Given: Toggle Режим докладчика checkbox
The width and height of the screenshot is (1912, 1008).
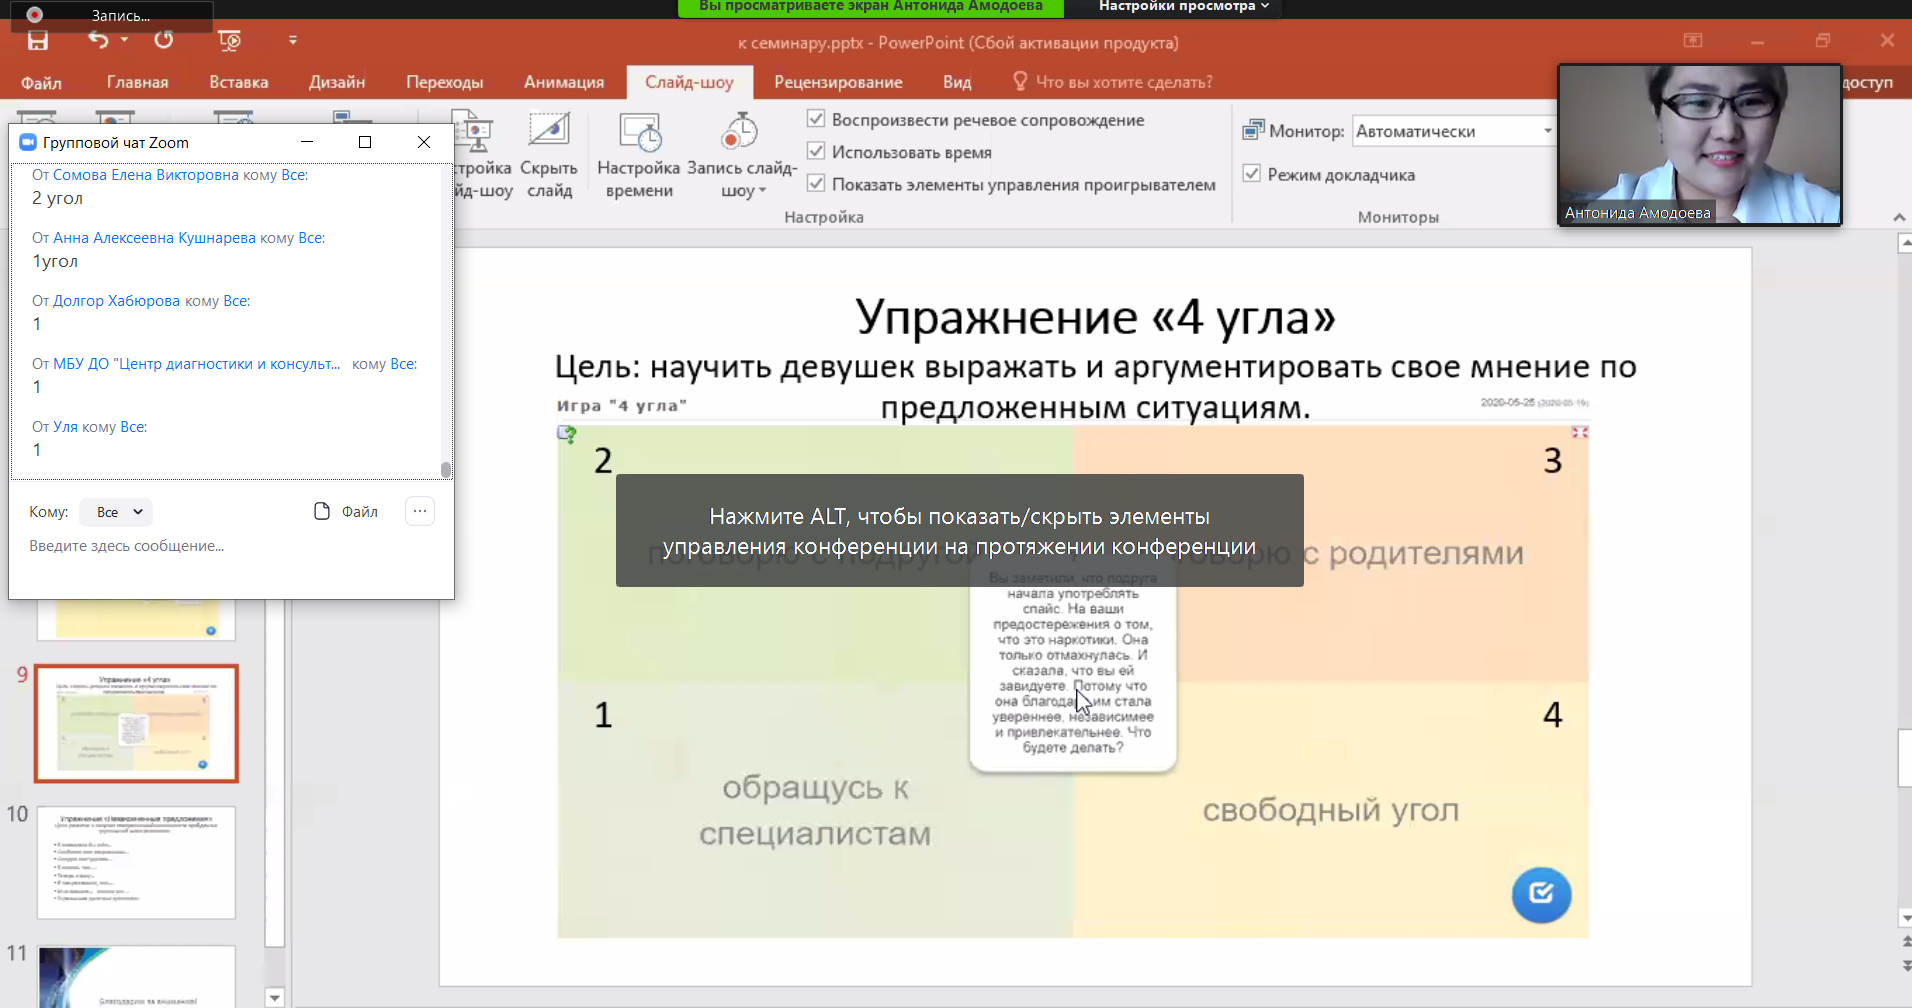Looking at the screenshot, I should pos(1251,173).
